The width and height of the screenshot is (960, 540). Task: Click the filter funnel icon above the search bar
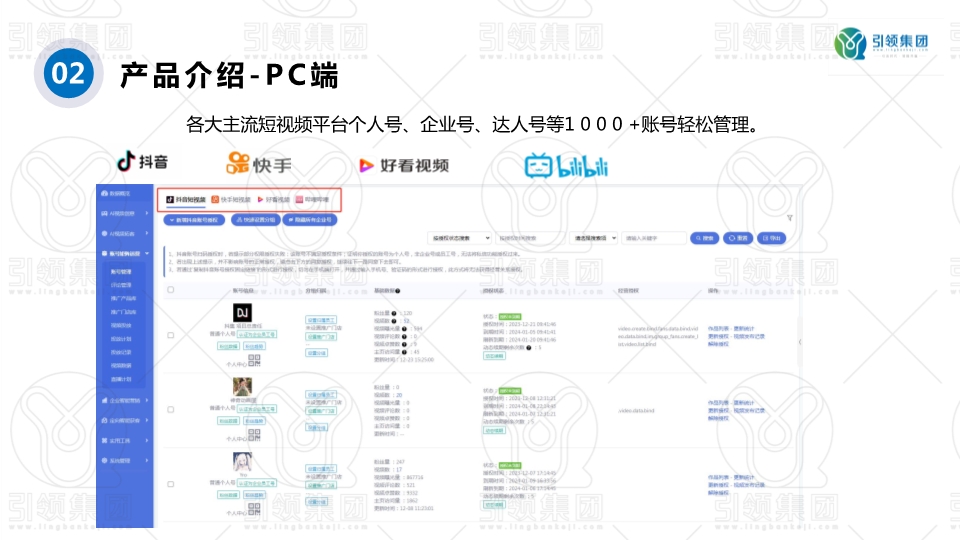(790, 218)
